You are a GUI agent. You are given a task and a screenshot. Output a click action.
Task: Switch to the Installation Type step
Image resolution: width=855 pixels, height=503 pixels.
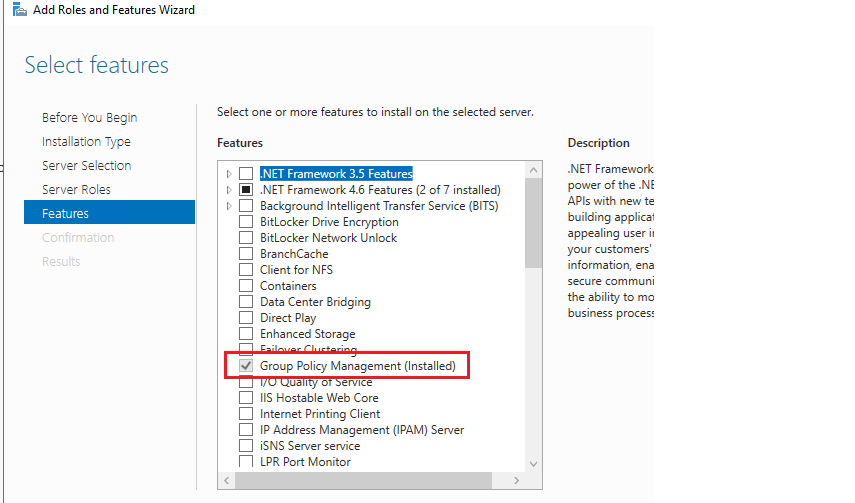[x=86, y=141]
